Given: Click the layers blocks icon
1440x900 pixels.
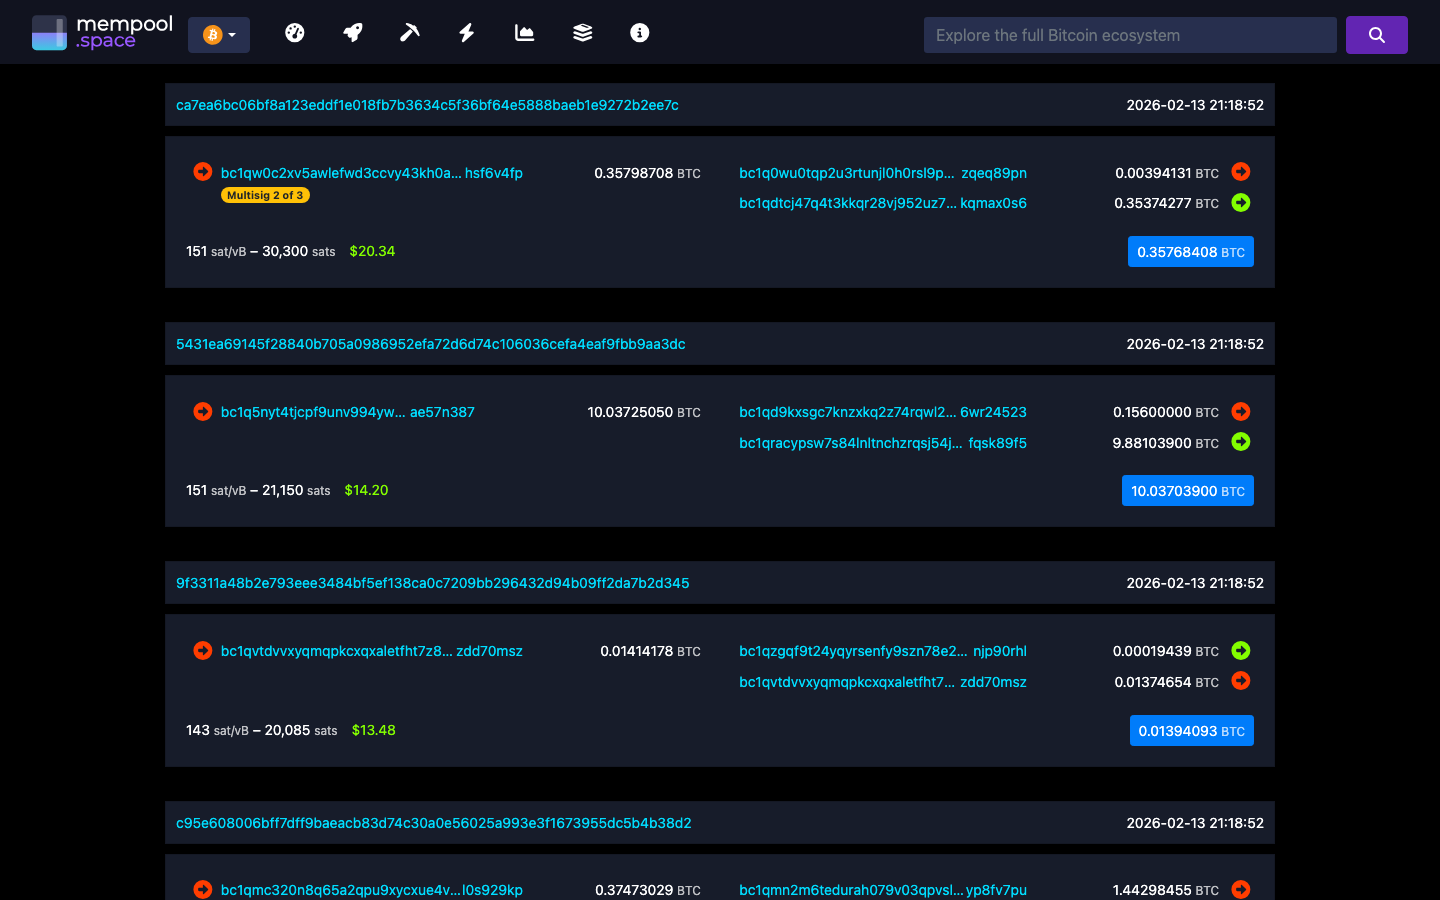Looking at the screenshot, I should [582, 33].
